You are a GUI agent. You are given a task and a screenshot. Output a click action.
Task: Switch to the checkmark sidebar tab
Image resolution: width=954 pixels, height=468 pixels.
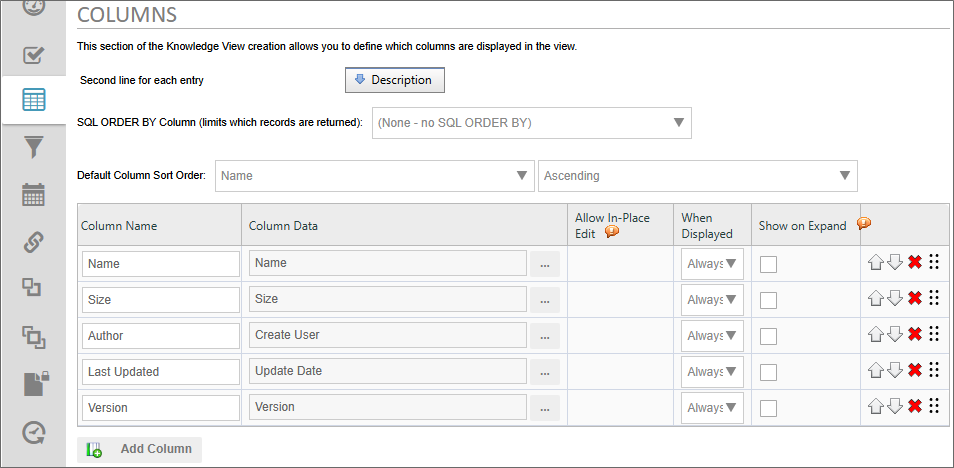(34, 54)
